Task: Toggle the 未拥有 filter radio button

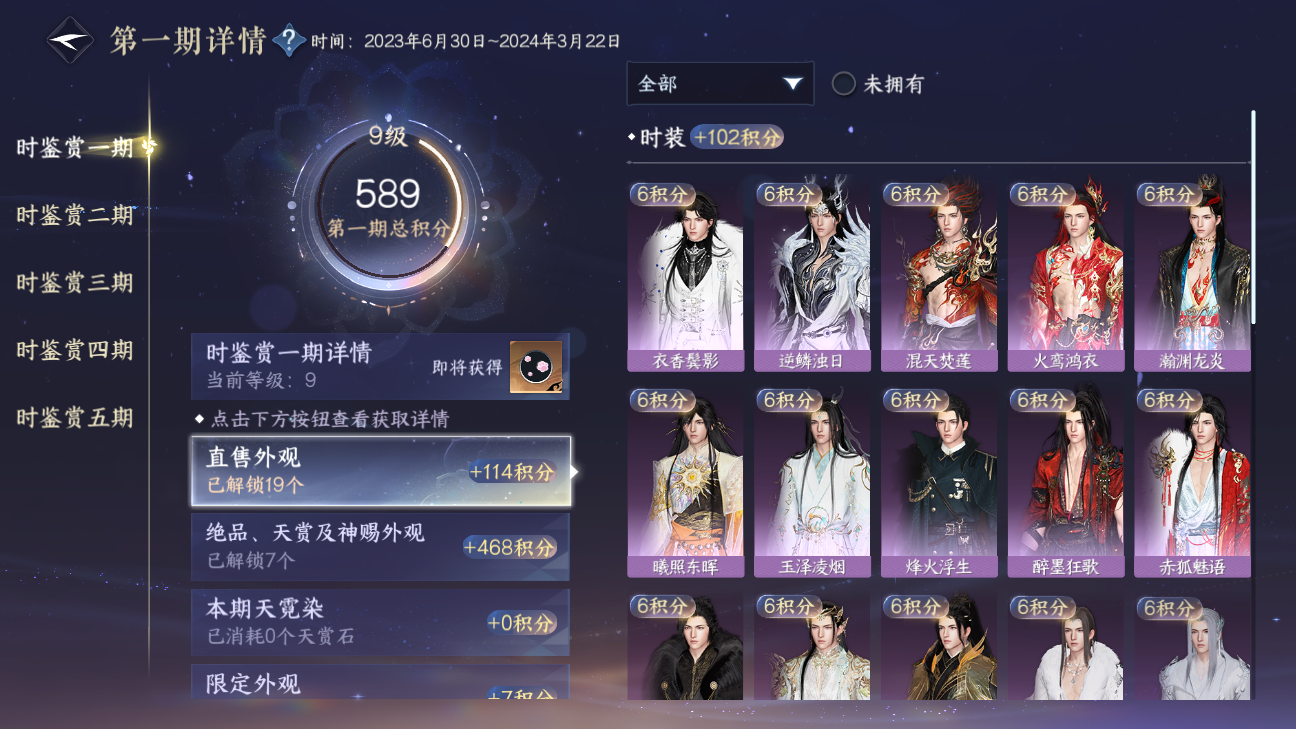Action: pyautogui.click(x=844, y=84)
